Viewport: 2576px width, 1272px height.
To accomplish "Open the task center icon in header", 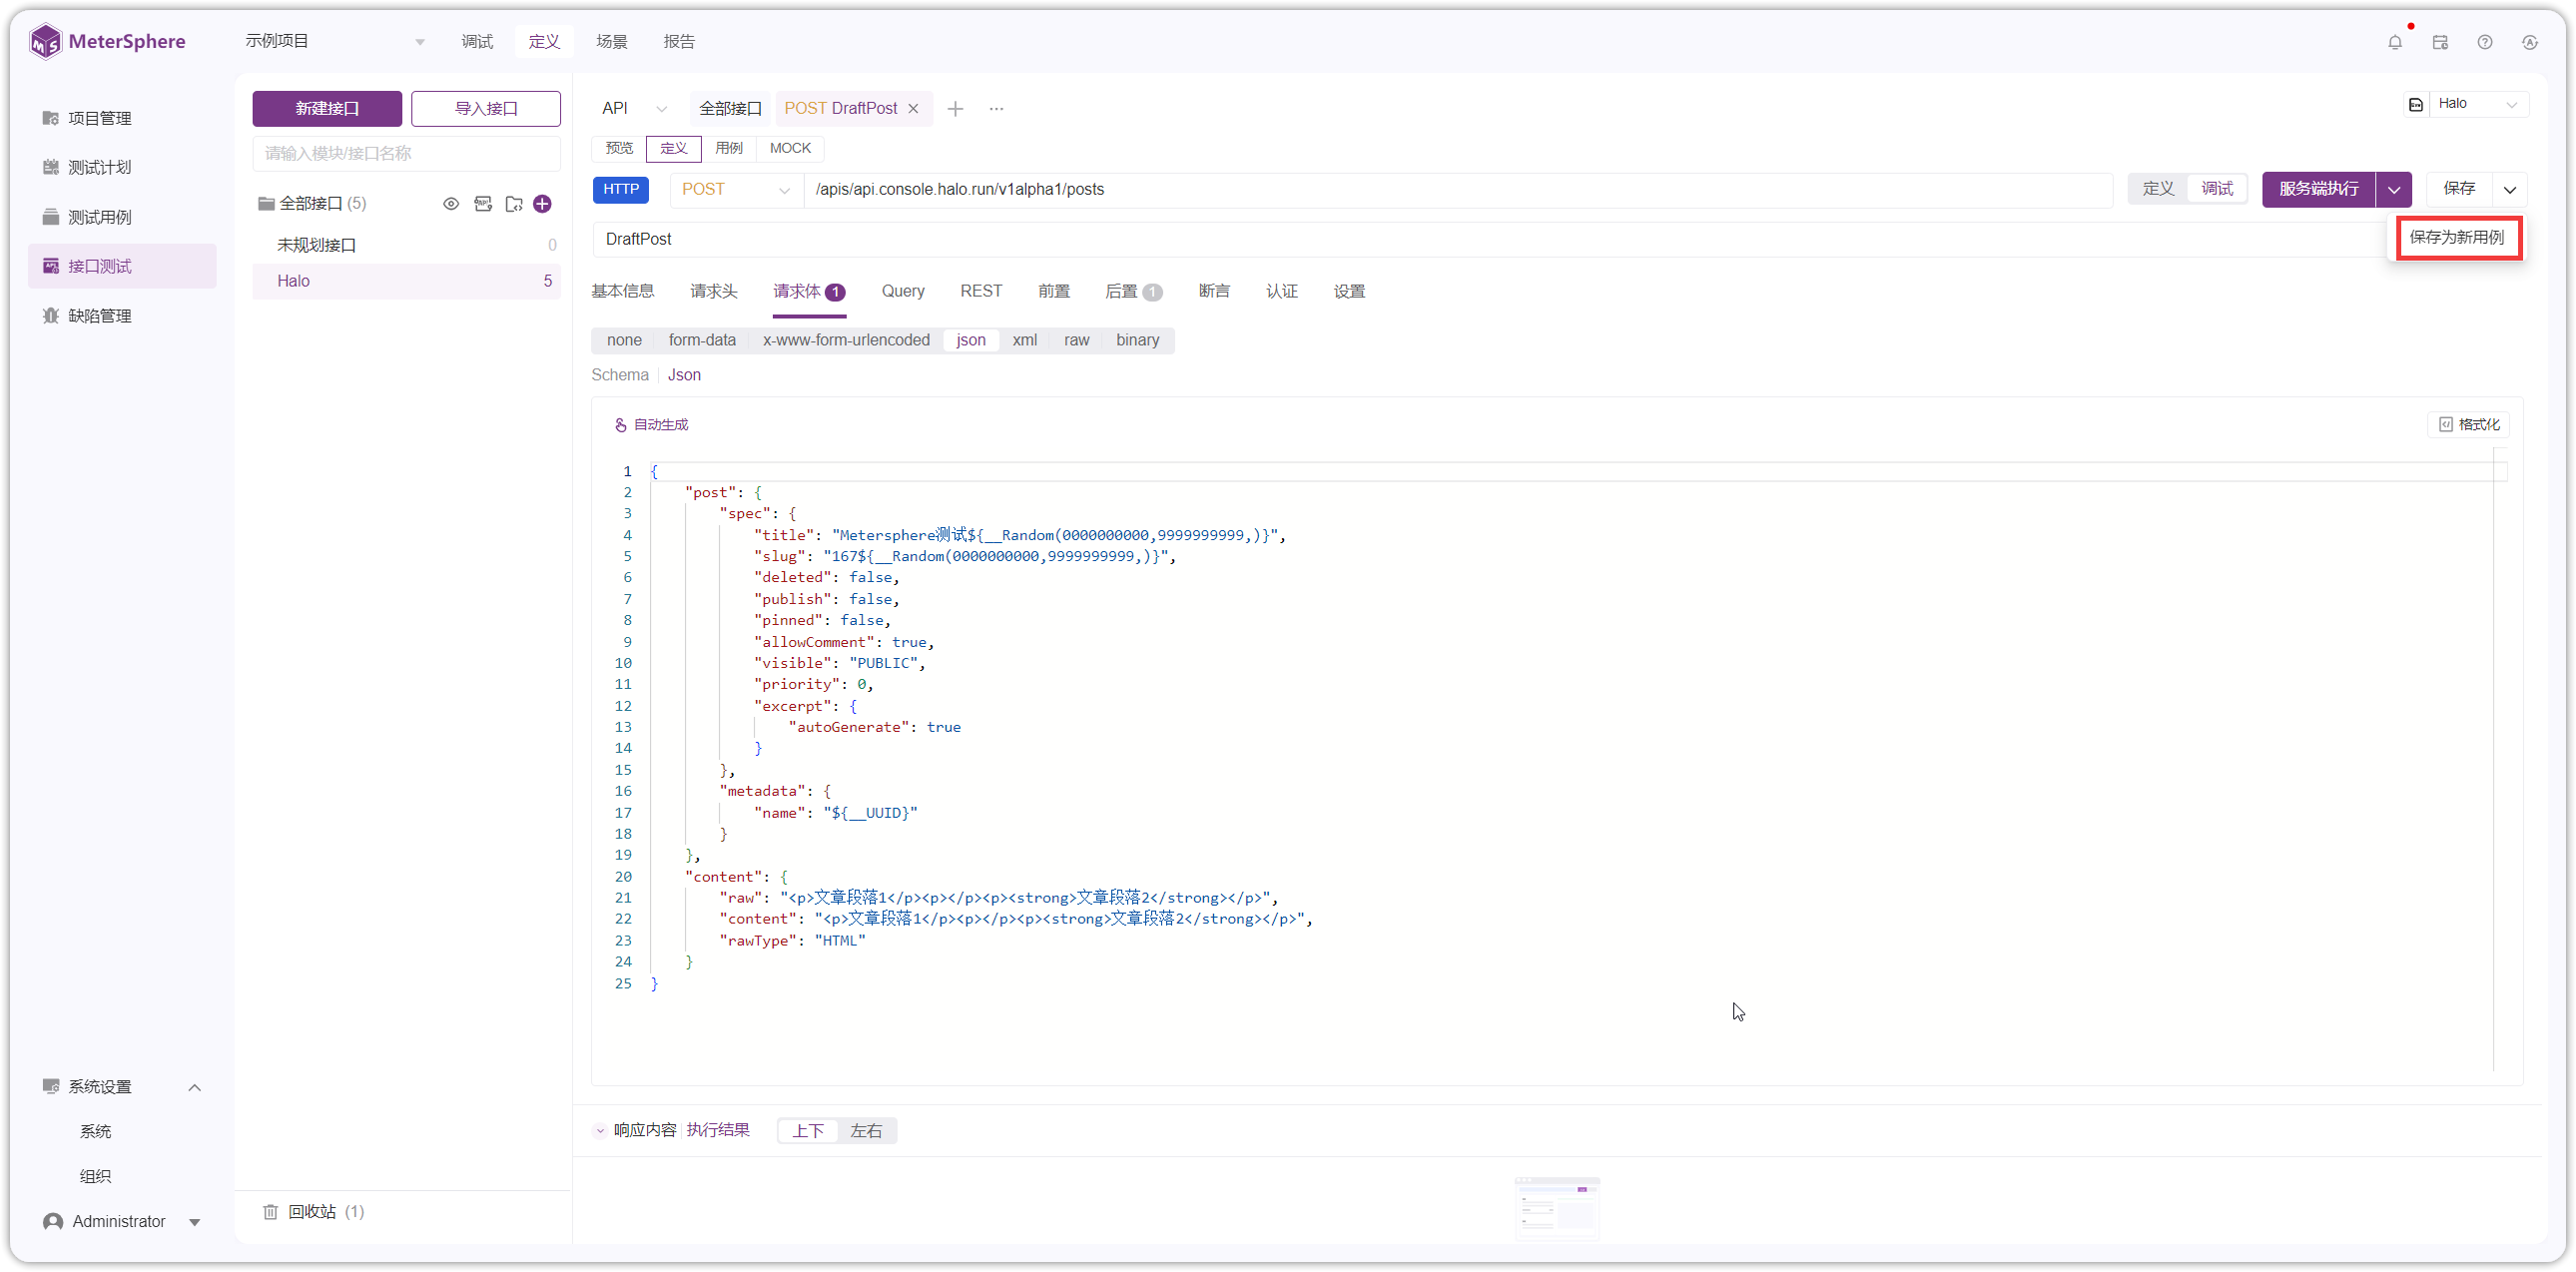I will tap(2440, 42).
